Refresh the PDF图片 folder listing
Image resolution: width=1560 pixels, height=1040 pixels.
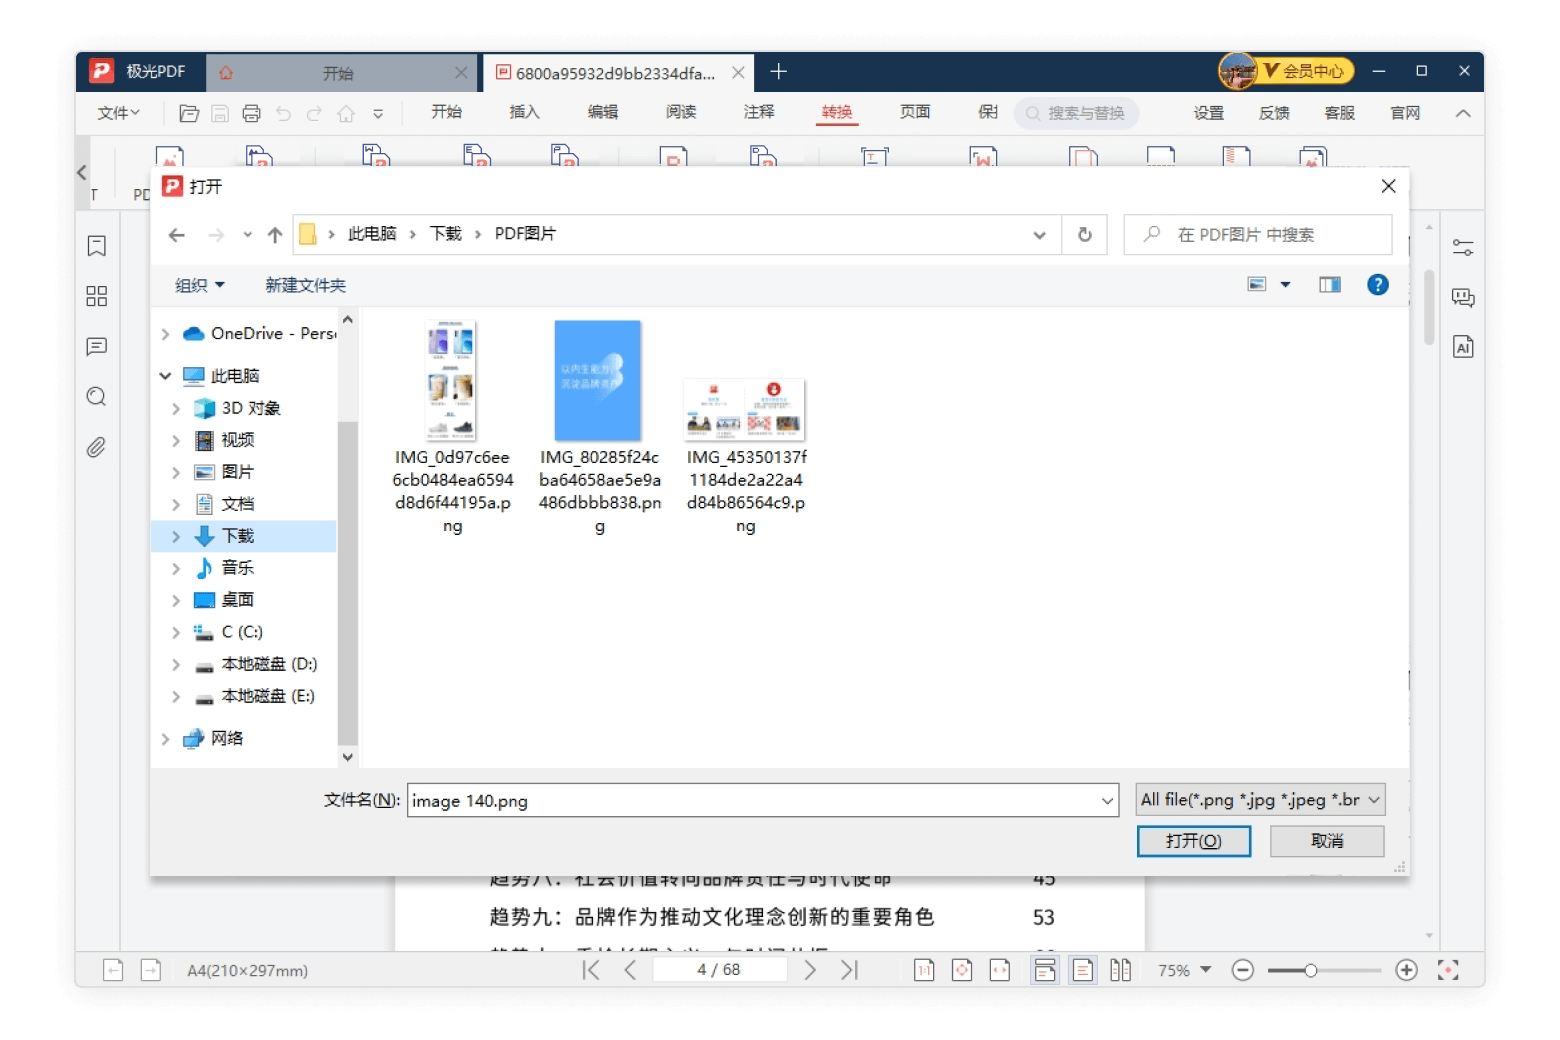1084,235
